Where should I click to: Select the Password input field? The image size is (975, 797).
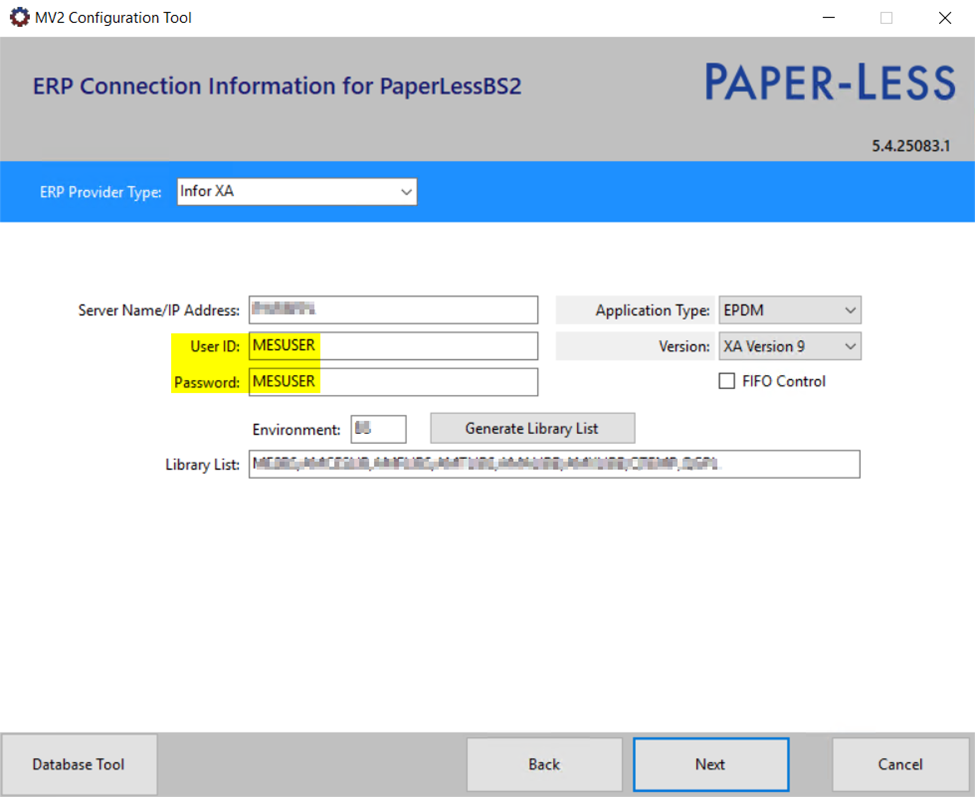pyautogui.click(x=393, y=382)
